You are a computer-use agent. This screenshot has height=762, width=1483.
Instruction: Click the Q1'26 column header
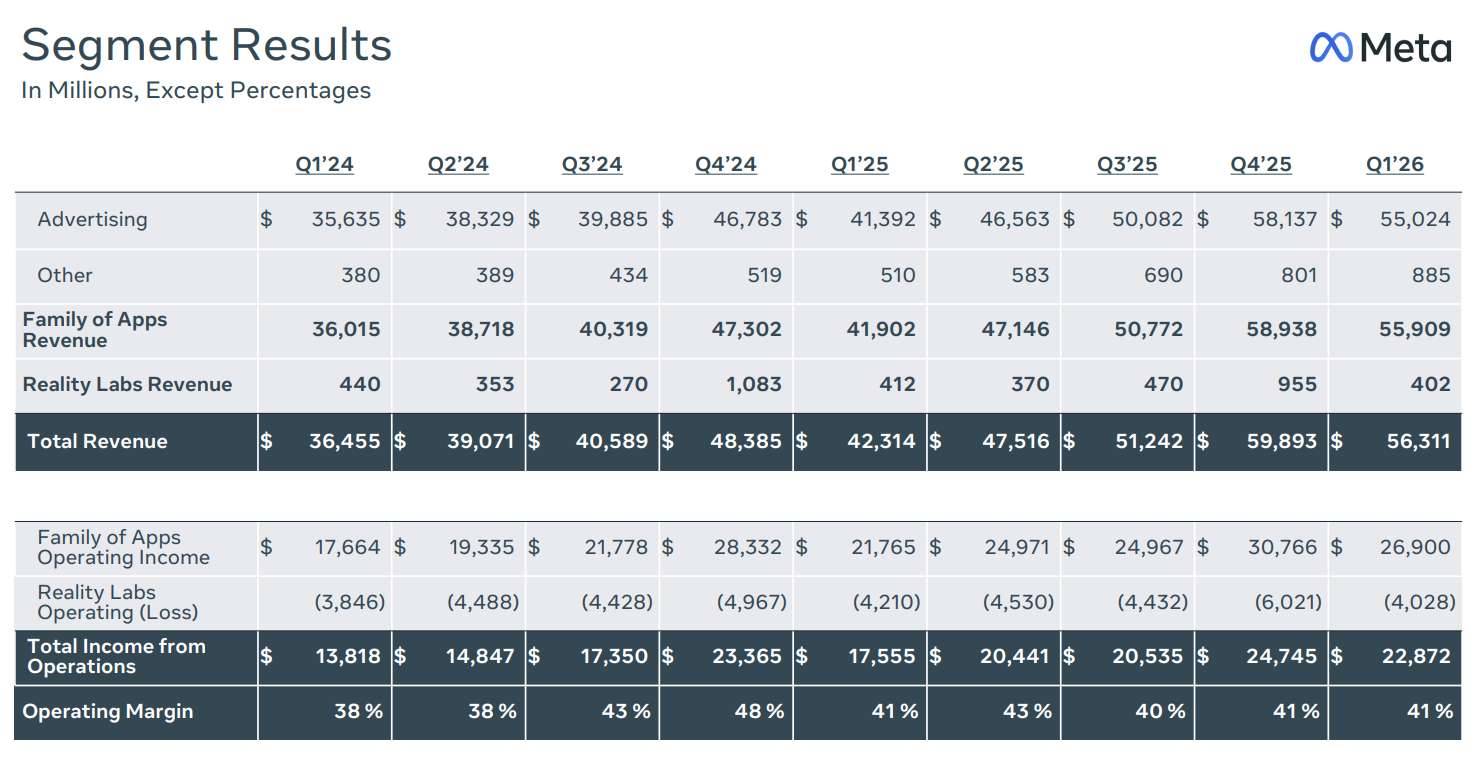(x=1395, y=164)
